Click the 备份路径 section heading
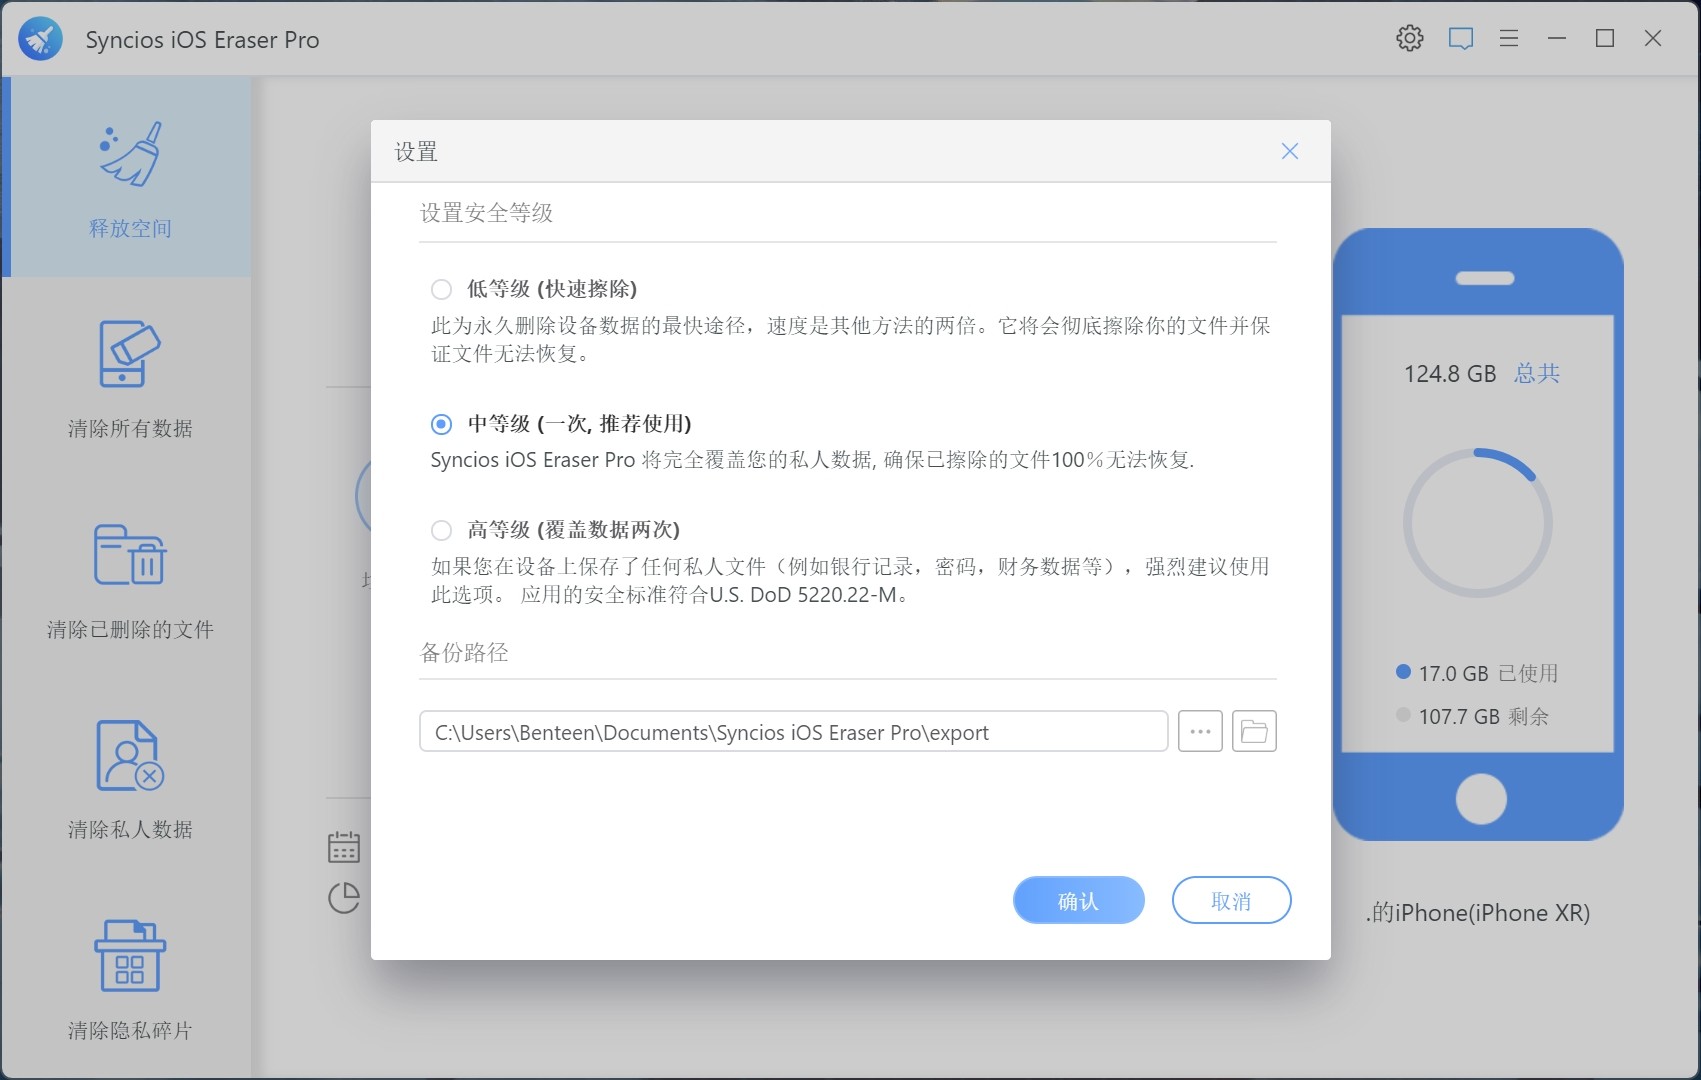Screen dimensions: 1701x1080 click(464, 653)
